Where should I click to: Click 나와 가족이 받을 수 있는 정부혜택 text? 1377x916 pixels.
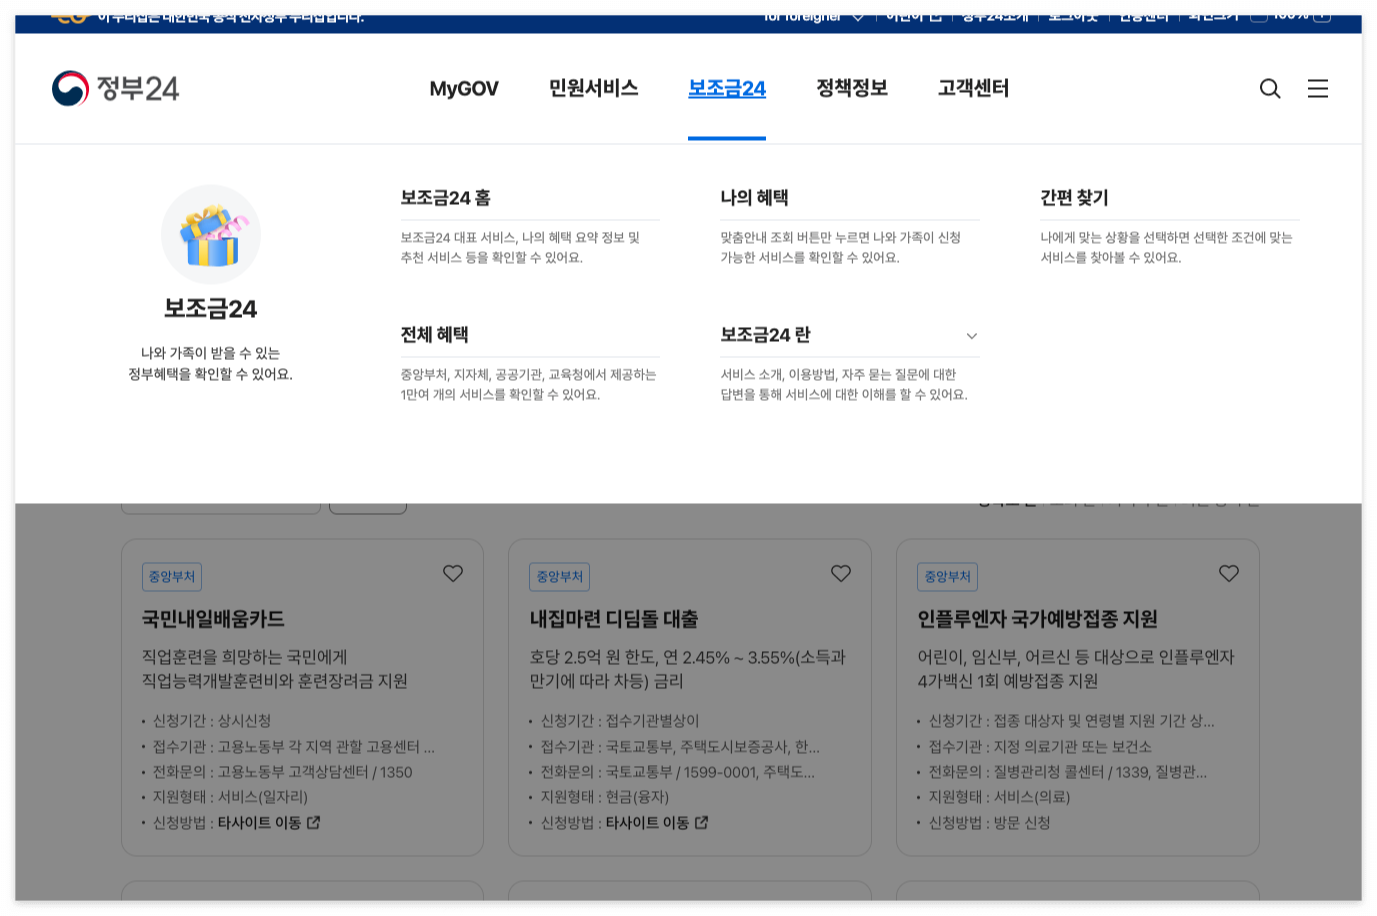click(x=211, y=363)
